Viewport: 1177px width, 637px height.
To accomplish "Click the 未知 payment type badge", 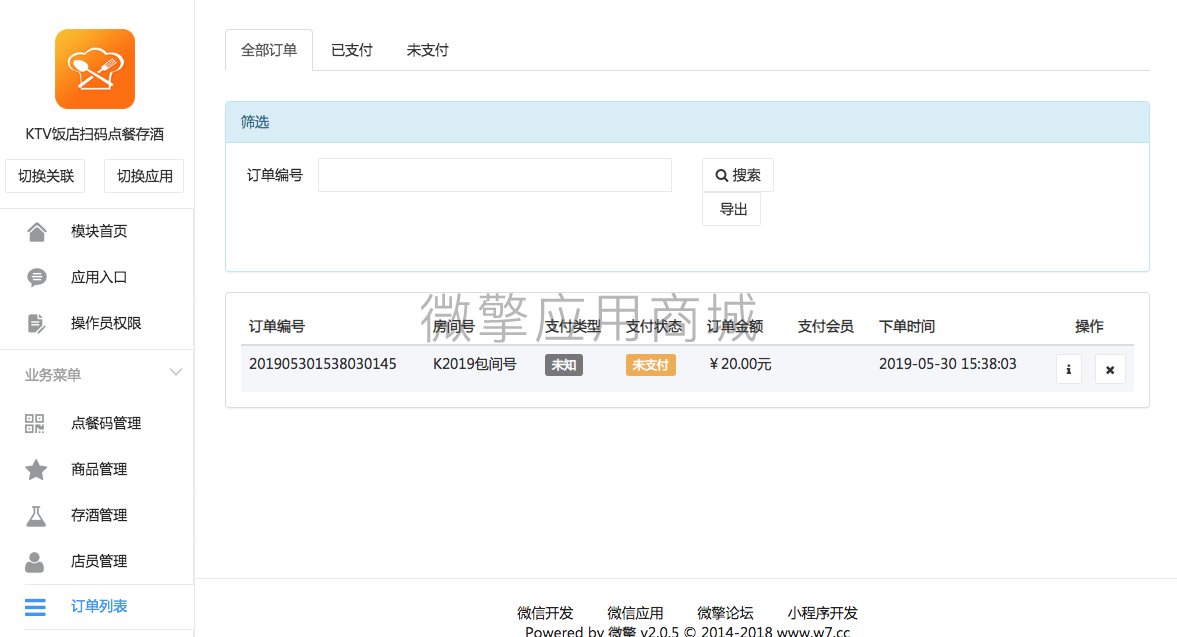I will coord(564,365).
